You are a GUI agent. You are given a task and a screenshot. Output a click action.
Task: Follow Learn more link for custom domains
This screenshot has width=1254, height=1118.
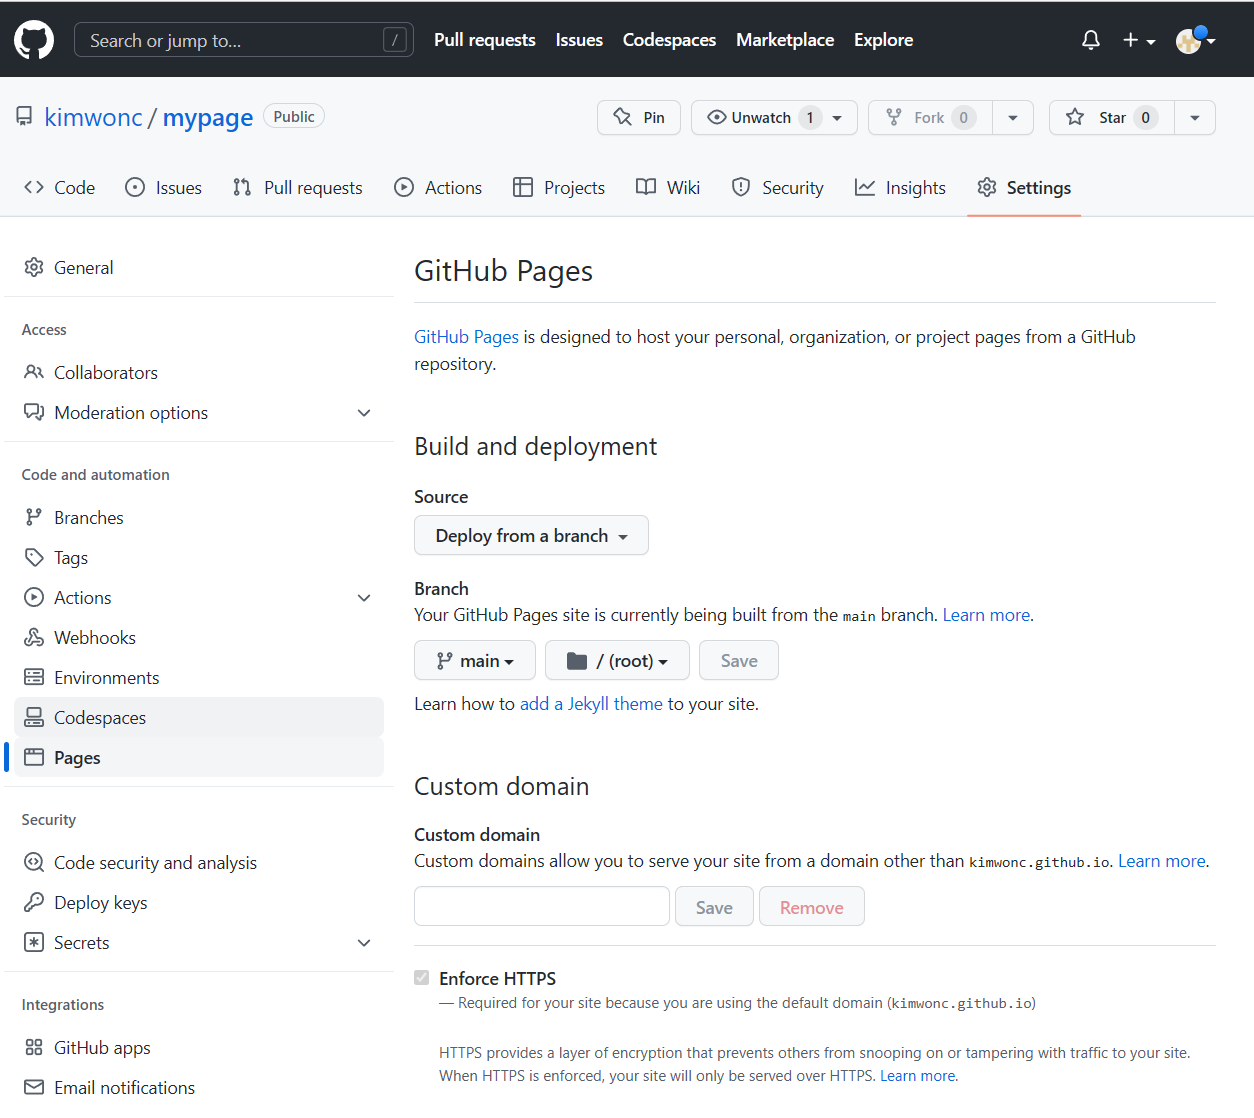pos(1162,861)
